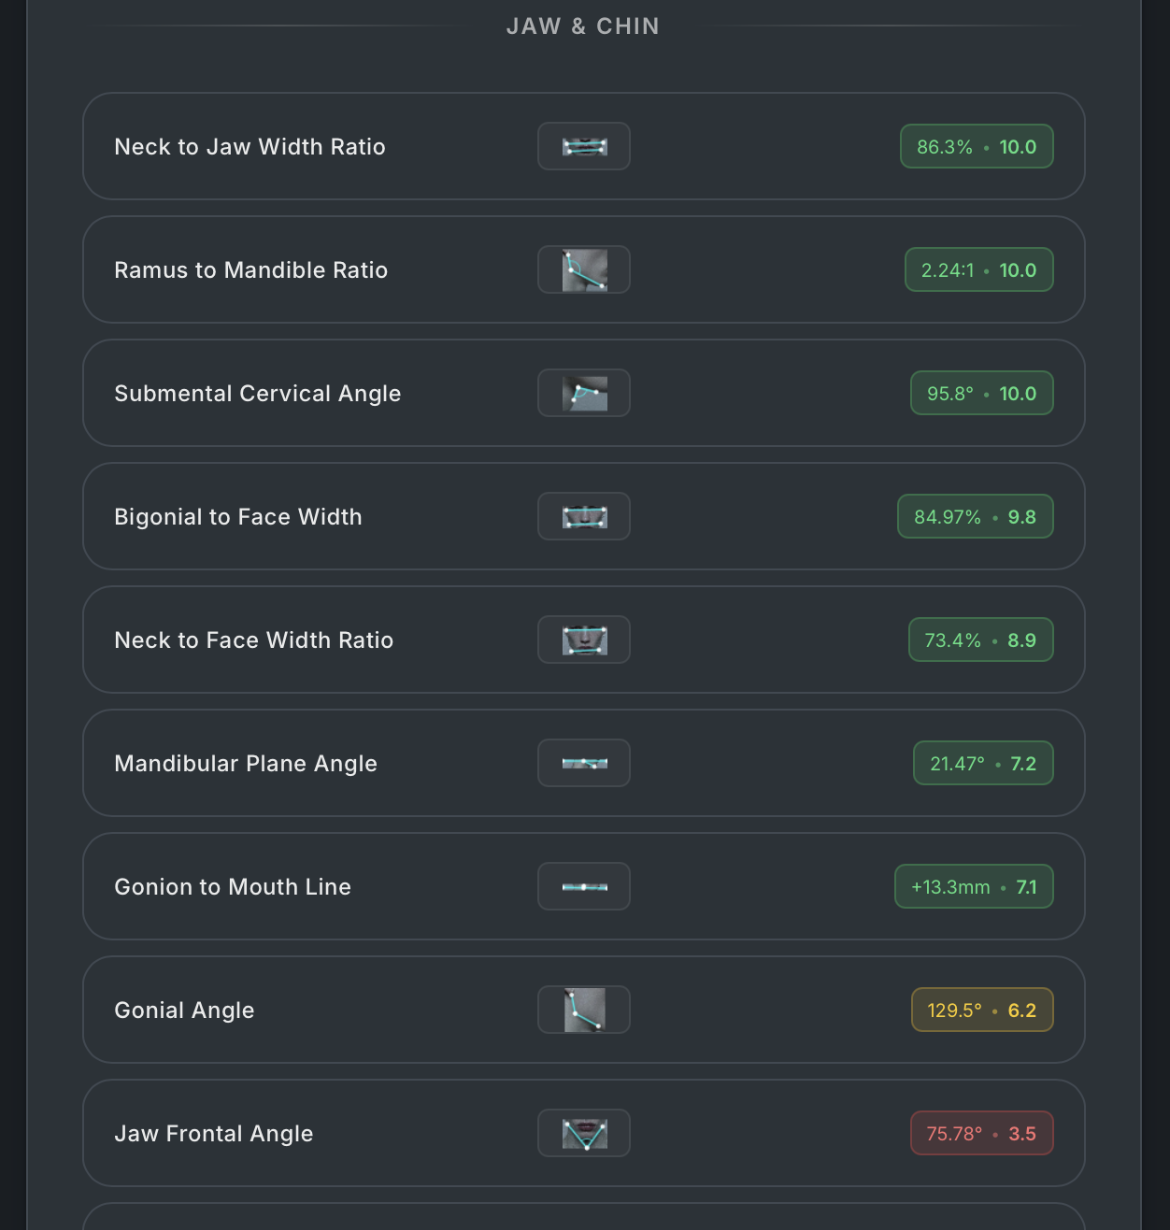1170x1230 pixels.
Task: View the Bigonial to Face Width diagram icon
Action: coord(584,517)
